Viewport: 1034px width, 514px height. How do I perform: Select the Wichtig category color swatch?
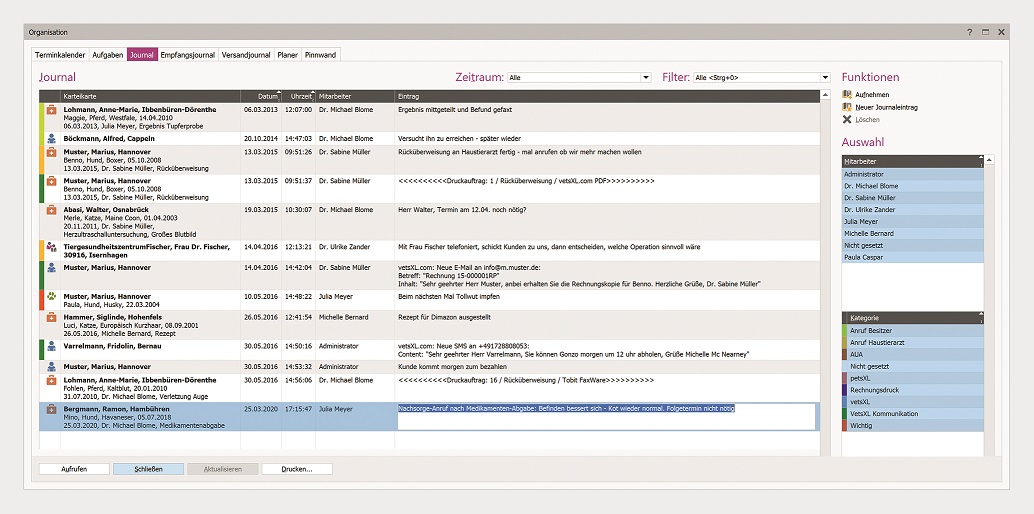[845, 425]
